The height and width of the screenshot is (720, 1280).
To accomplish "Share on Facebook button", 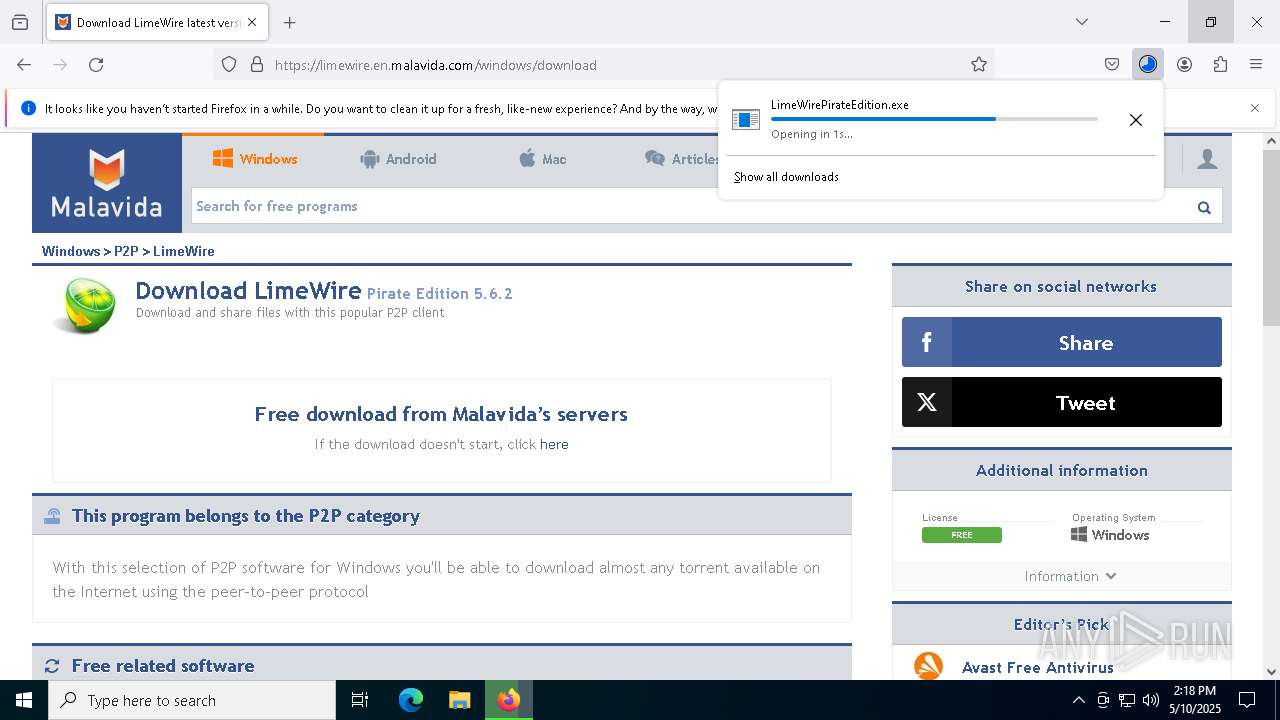I will pos(1062,342).
